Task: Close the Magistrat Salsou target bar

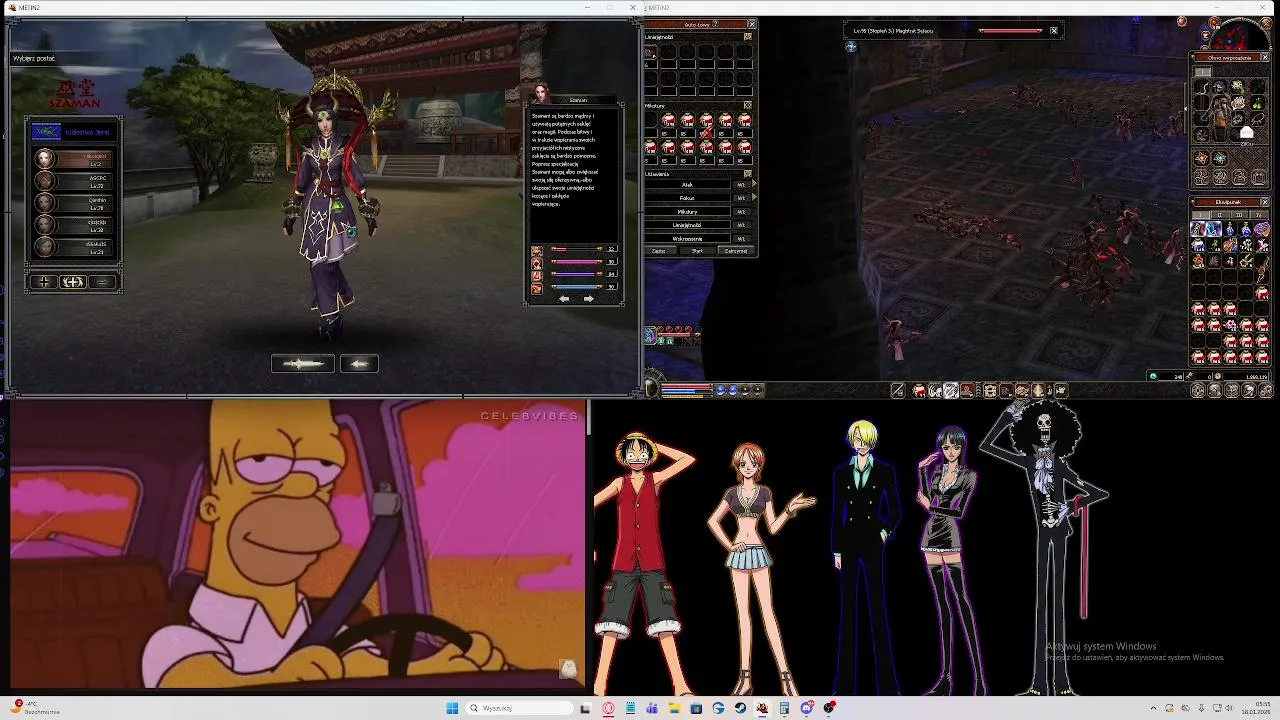Action: tap(1054, 30)
